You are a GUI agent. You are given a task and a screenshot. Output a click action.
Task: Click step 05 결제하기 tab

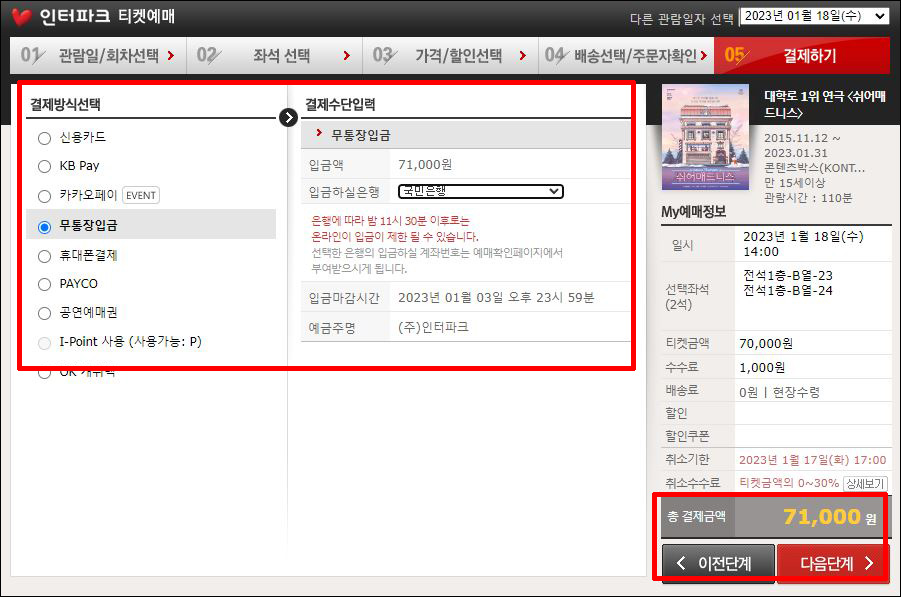[802, 56]
